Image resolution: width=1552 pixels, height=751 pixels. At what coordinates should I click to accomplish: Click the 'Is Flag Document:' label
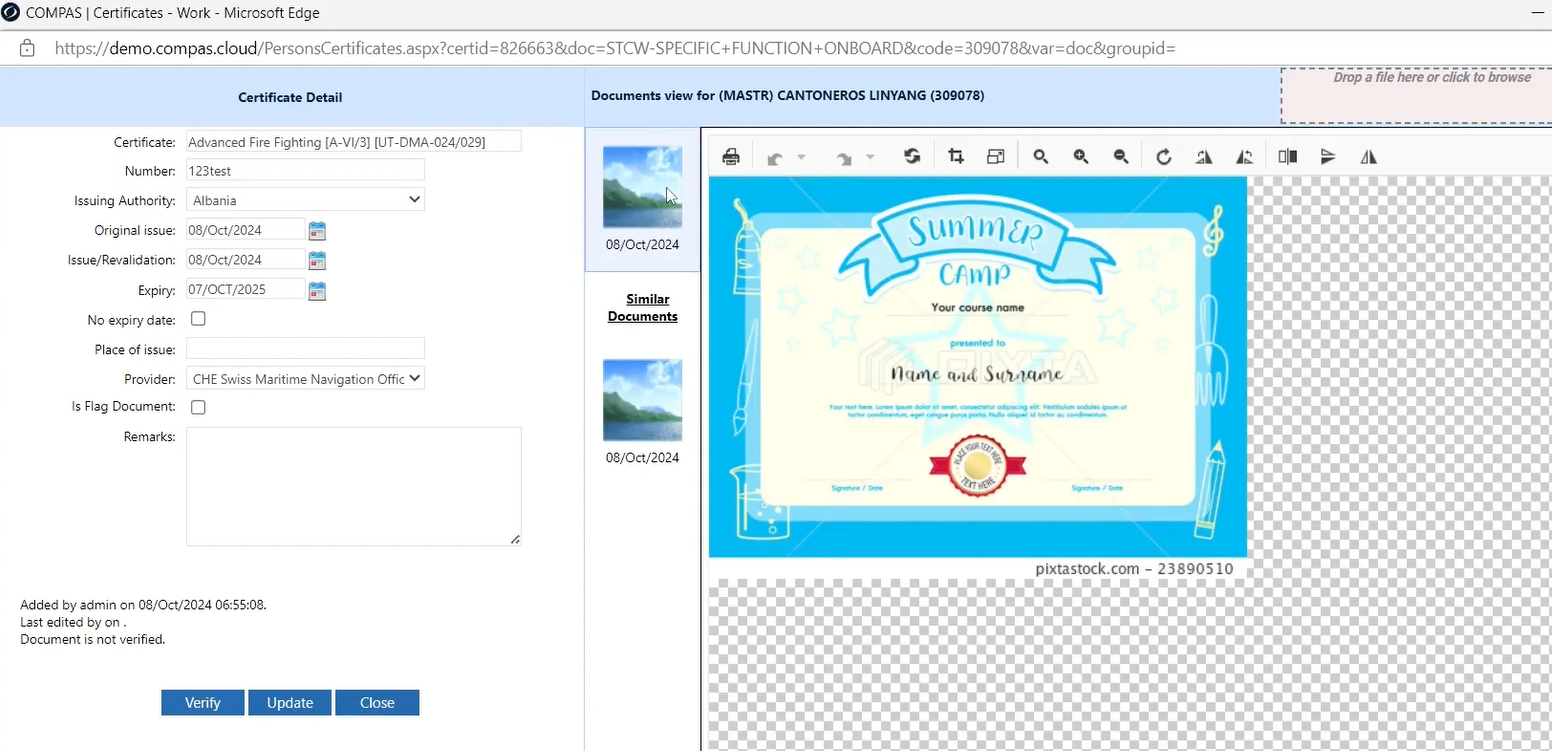point(124,407)
